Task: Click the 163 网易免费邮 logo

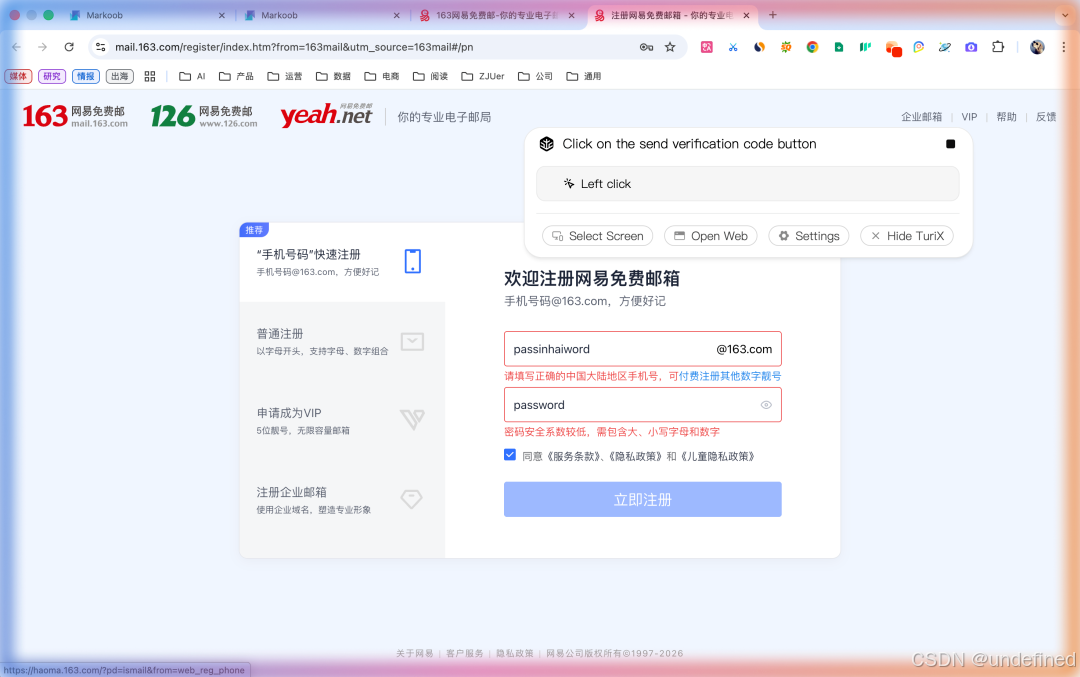Action: (72, 114)
